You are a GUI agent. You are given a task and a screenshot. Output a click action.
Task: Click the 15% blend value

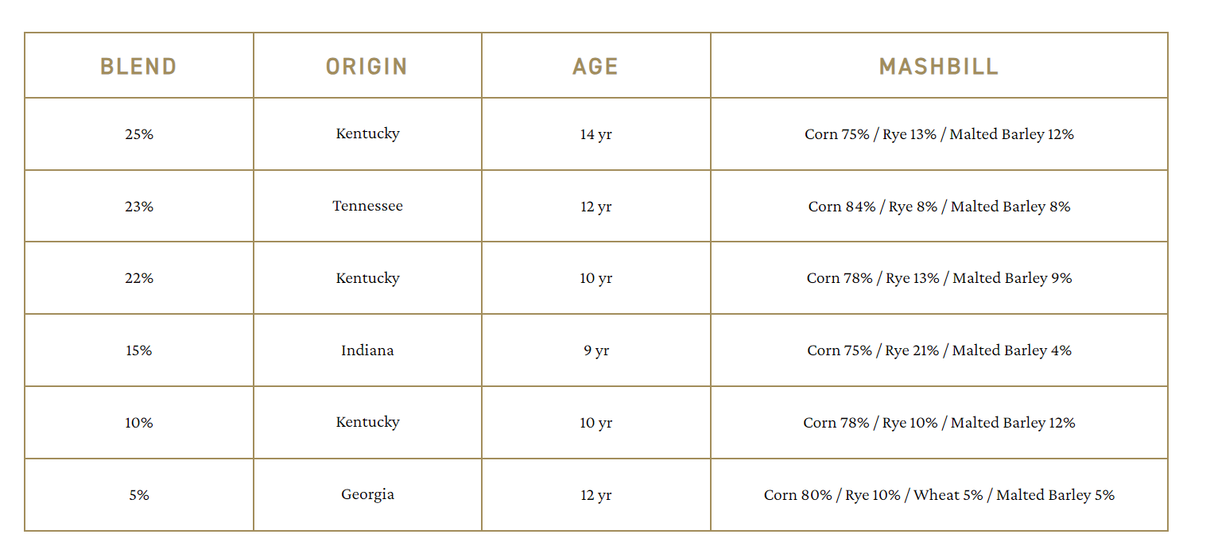pyautogui.click(x=139, y=350)
